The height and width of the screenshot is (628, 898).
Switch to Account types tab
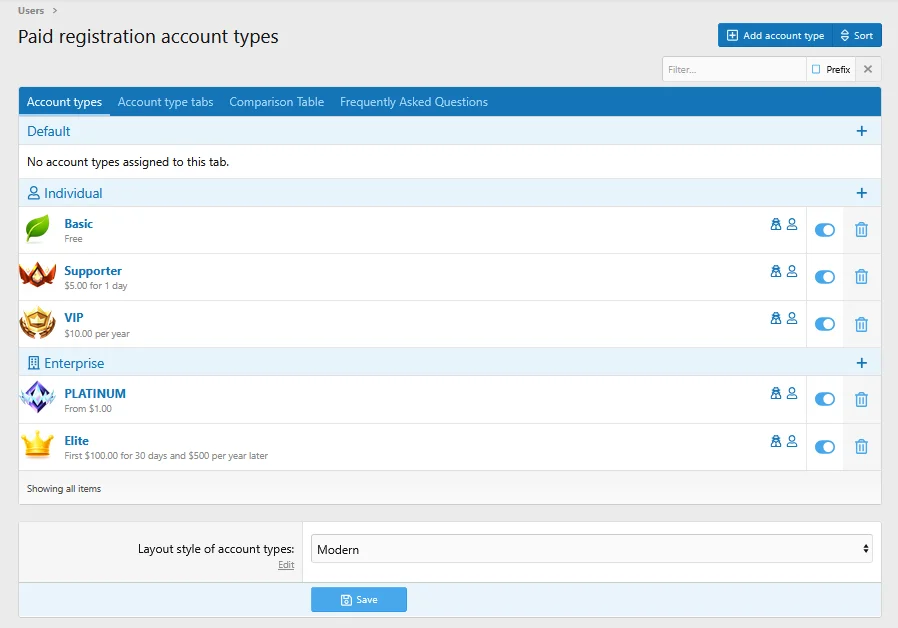pyautogui.click(x=64, y=102)
